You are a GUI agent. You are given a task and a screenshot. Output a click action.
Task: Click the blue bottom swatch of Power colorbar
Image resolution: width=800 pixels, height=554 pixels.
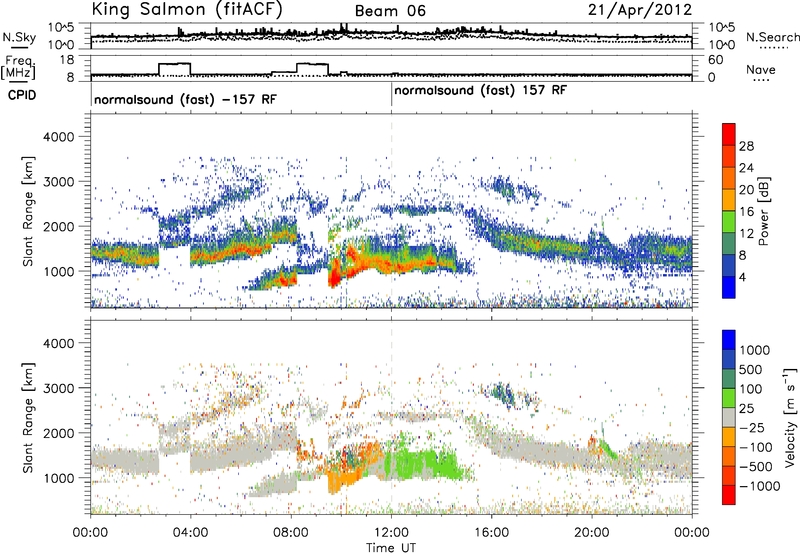[729, 287]
